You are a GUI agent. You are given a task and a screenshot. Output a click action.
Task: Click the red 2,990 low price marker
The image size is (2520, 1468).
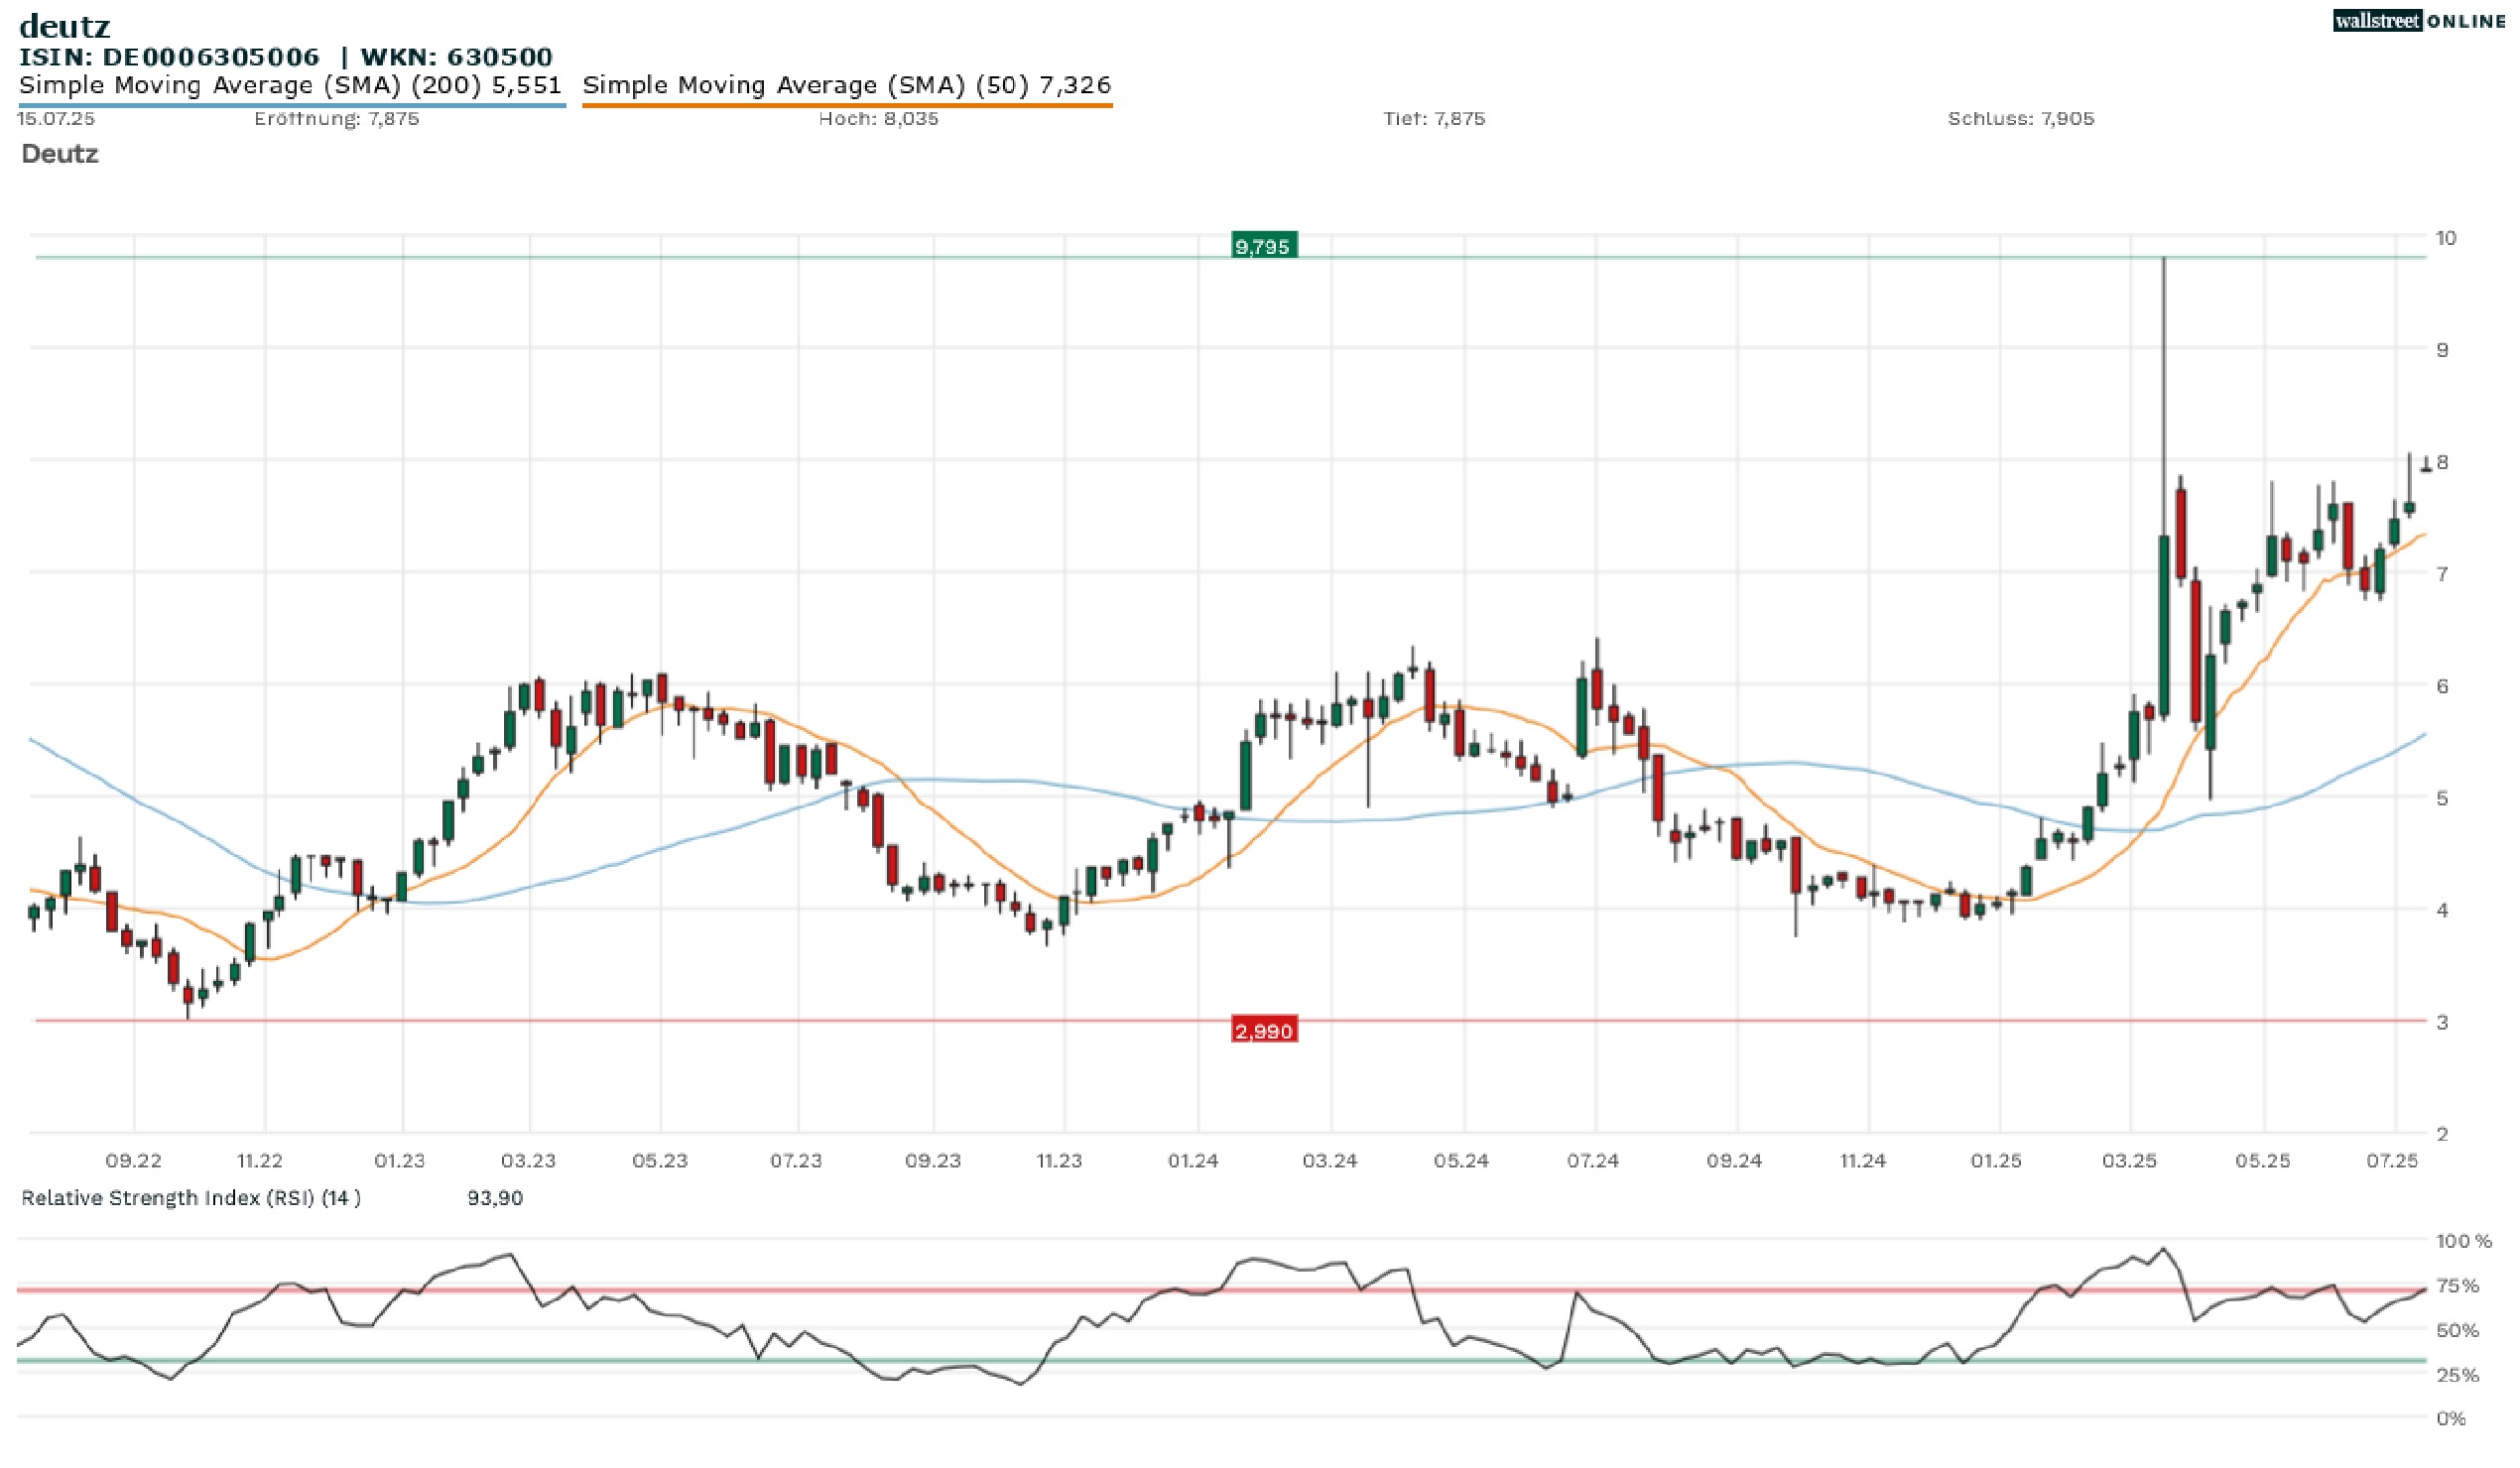[x=1264, y=1030]
